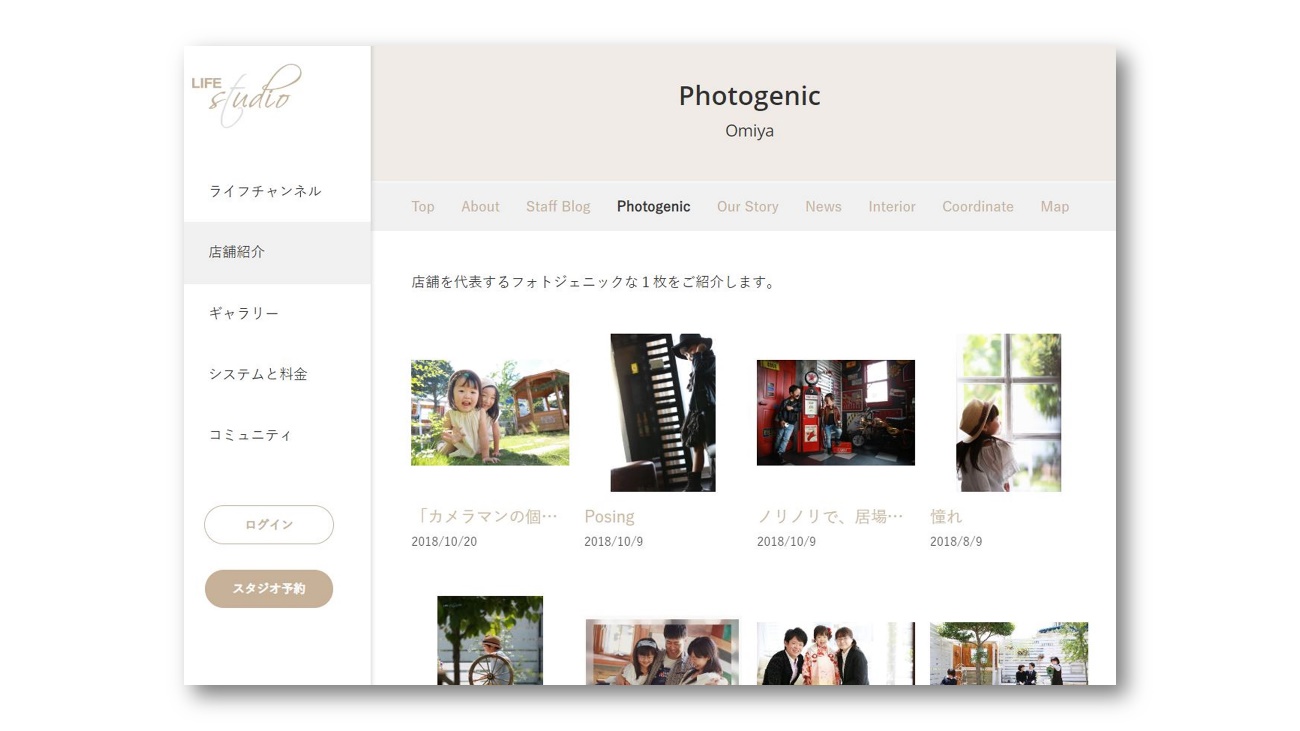Image resolution: width=1300 pixels, height=731 pixels.
Task: Open the Posing post title link
Action: click(x=609, y=517)
